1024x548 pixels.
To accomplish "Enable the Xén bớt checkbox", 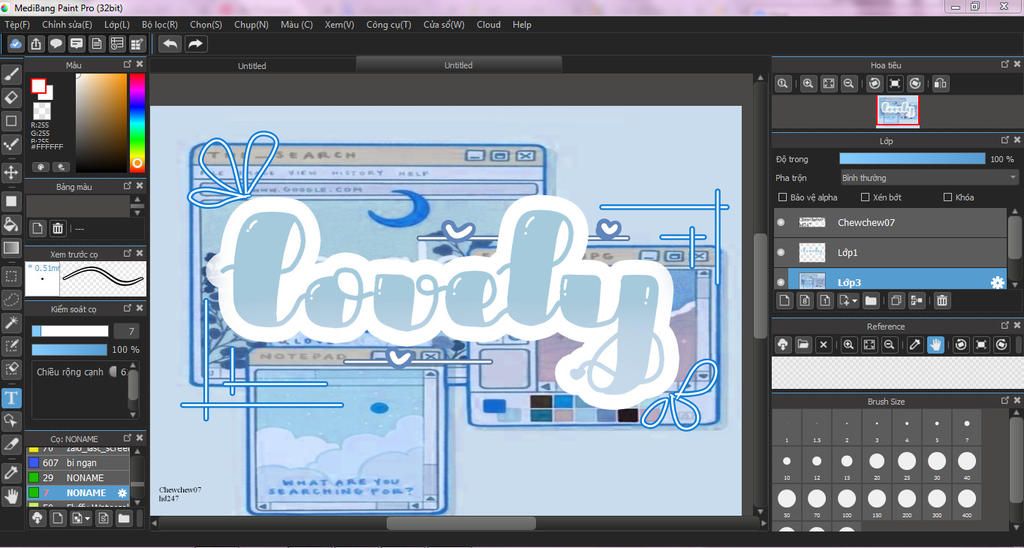I will 865,197.
